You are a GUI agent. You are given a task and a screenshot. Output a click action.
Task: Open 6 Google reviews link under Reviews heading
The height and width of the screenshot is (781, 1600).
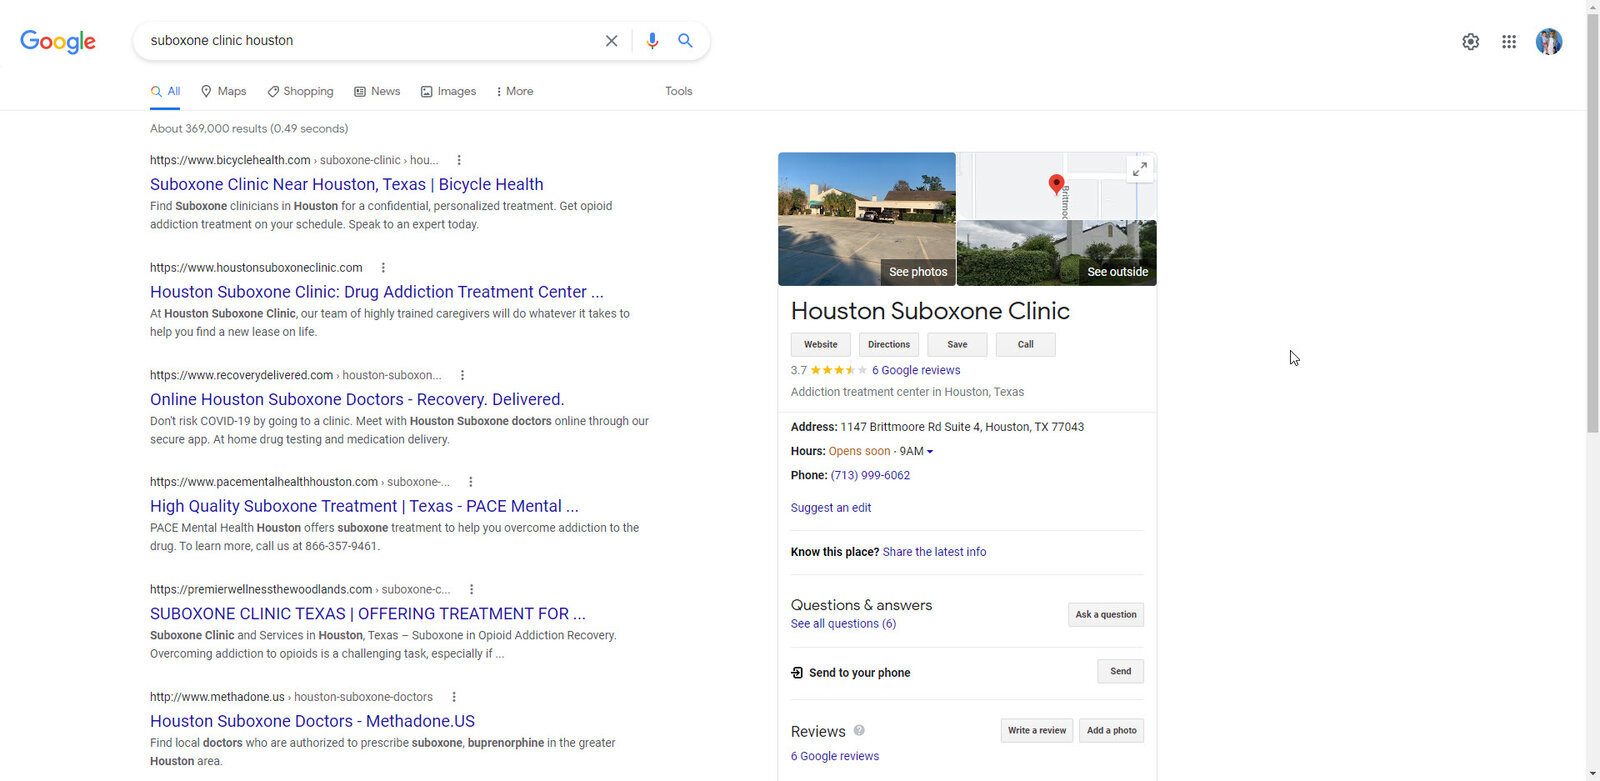coord(835,757)
